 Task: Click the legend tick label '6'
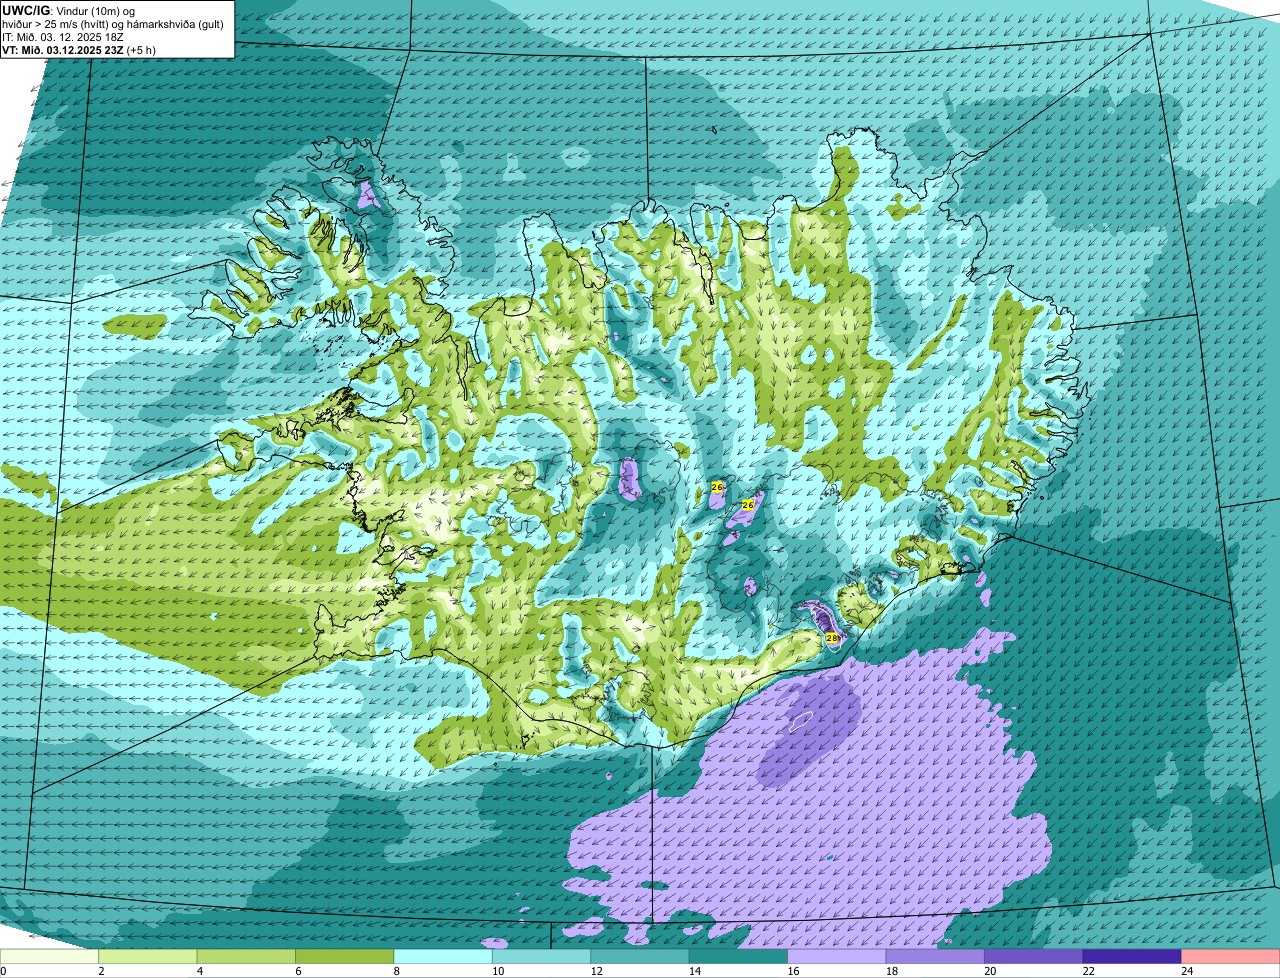click(296, 971)
